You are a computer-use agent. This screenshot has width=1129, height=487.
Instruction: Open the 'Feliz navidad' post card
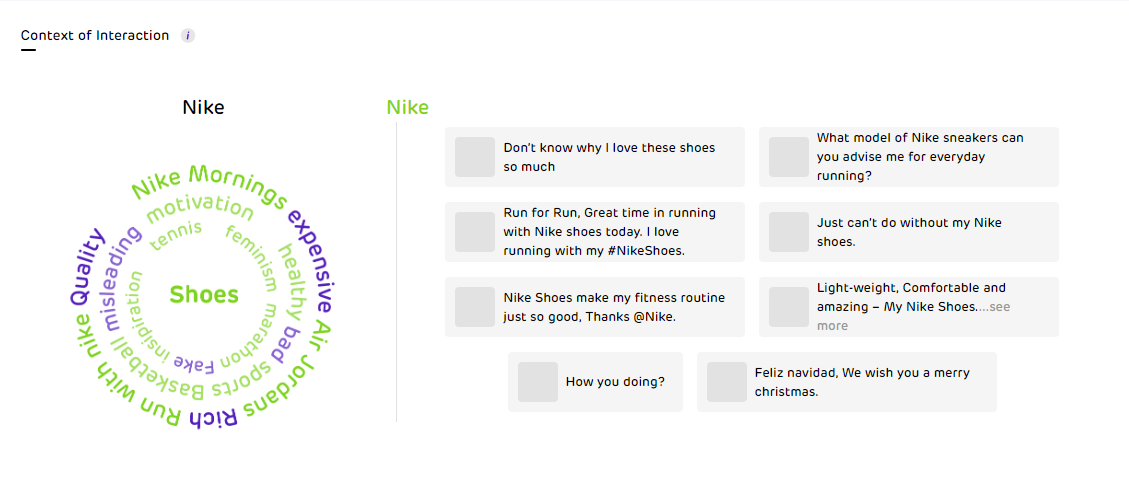tap(862, 382)
